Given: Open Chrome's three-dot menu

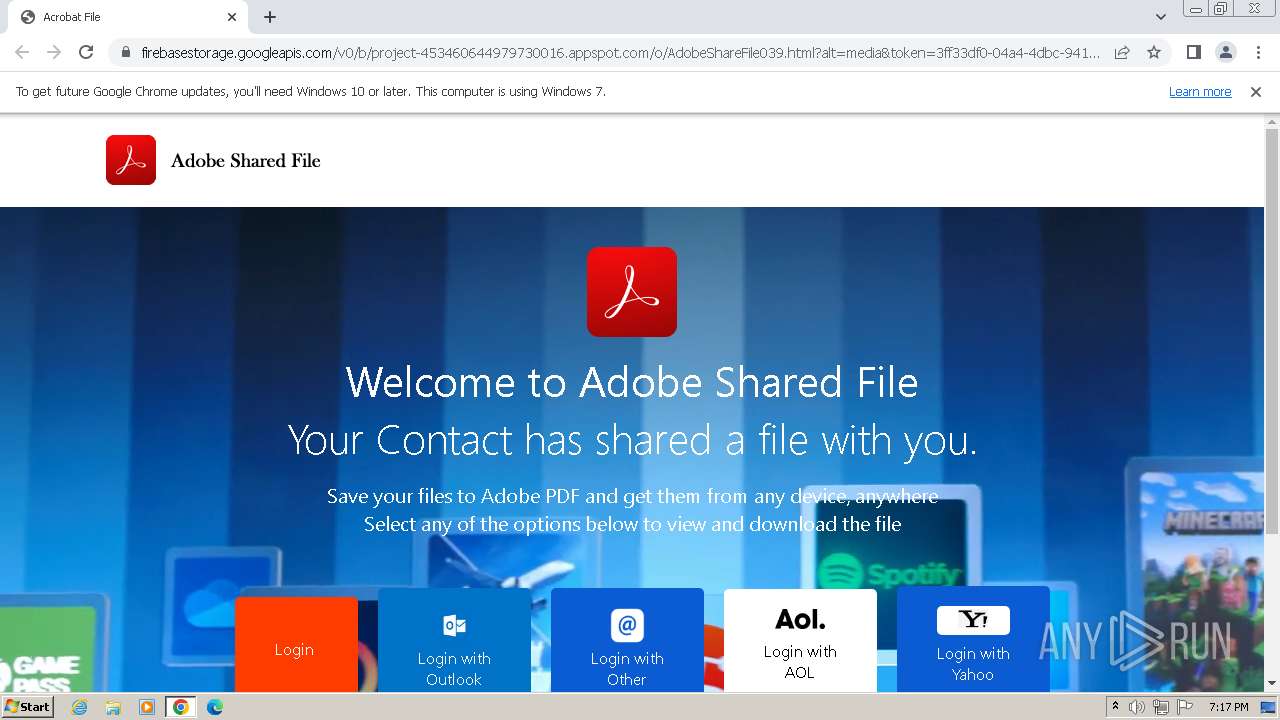Looking at the screenshot, I should [1258, 52].
